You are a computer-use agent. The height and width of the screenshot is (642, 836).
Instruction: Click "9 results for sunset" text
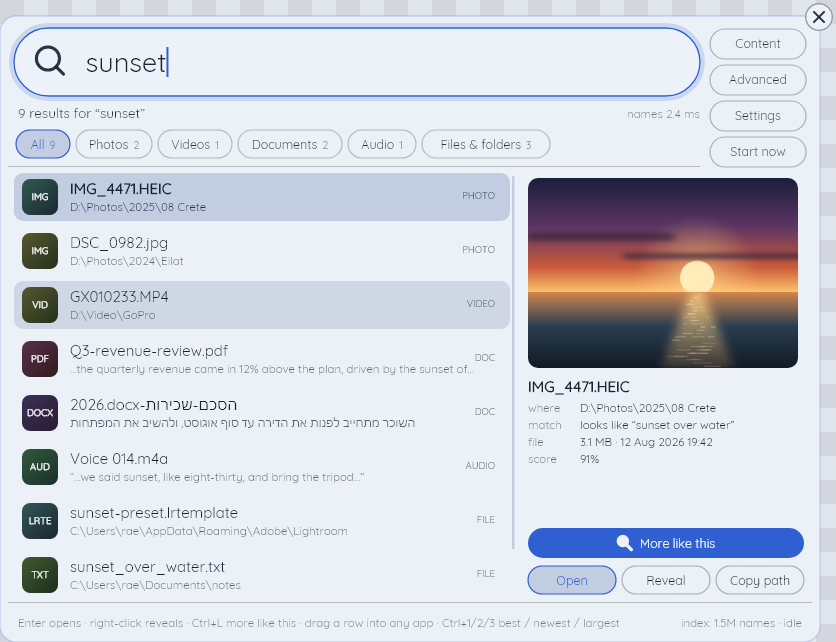coord(82,114)
